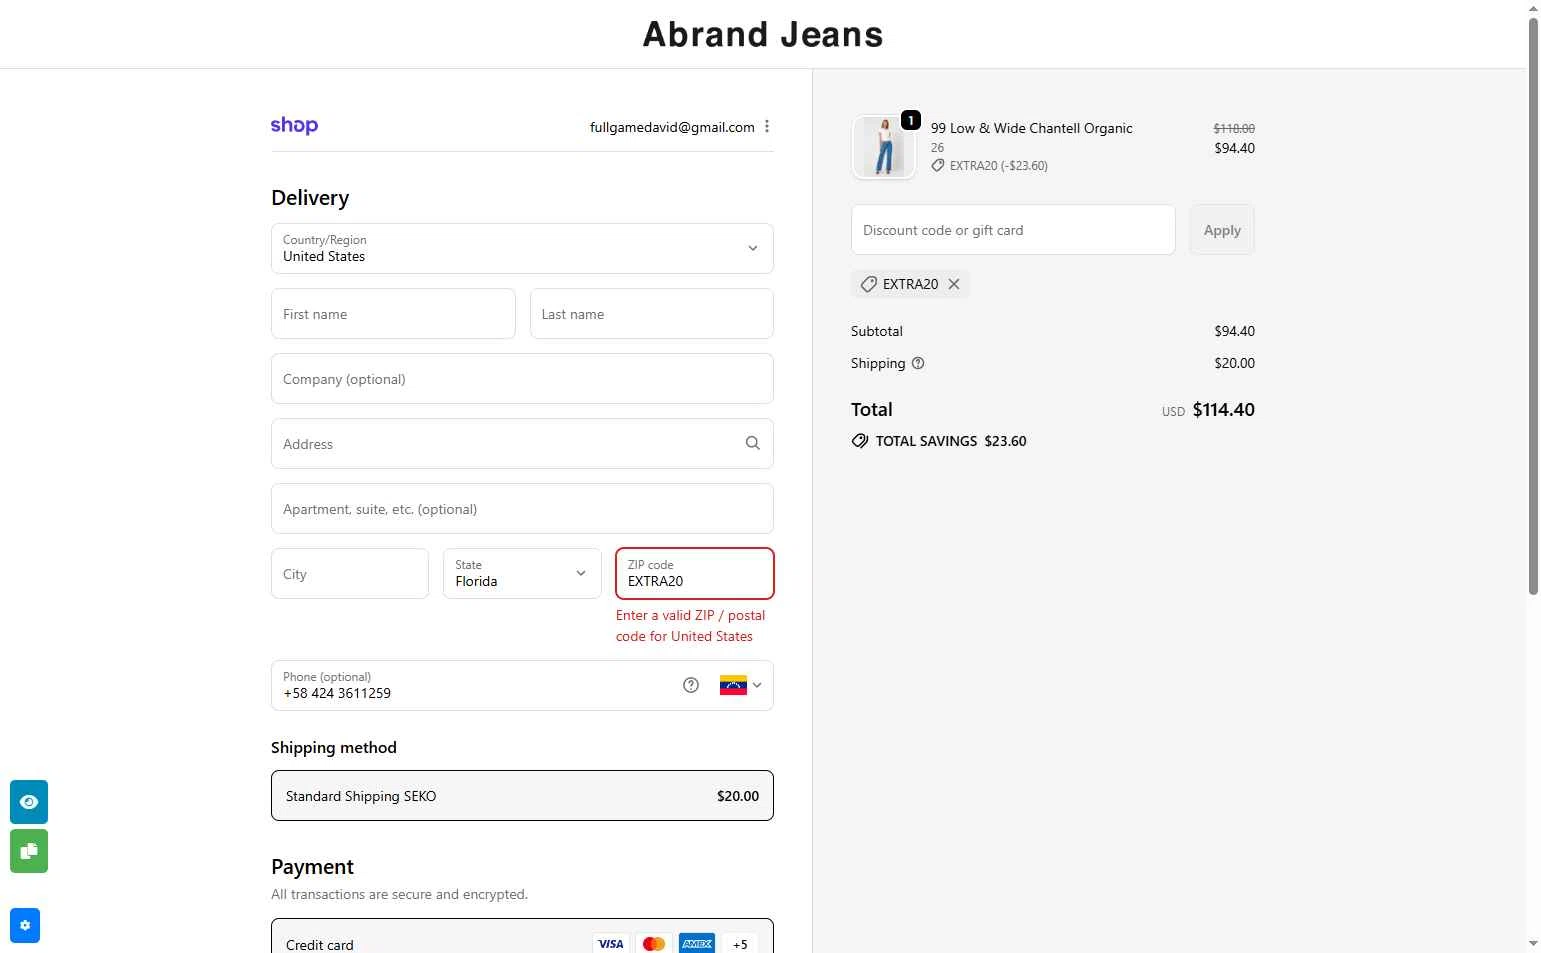
Task: Select Standard Shipping SEKO option
Action: point(522,795)
